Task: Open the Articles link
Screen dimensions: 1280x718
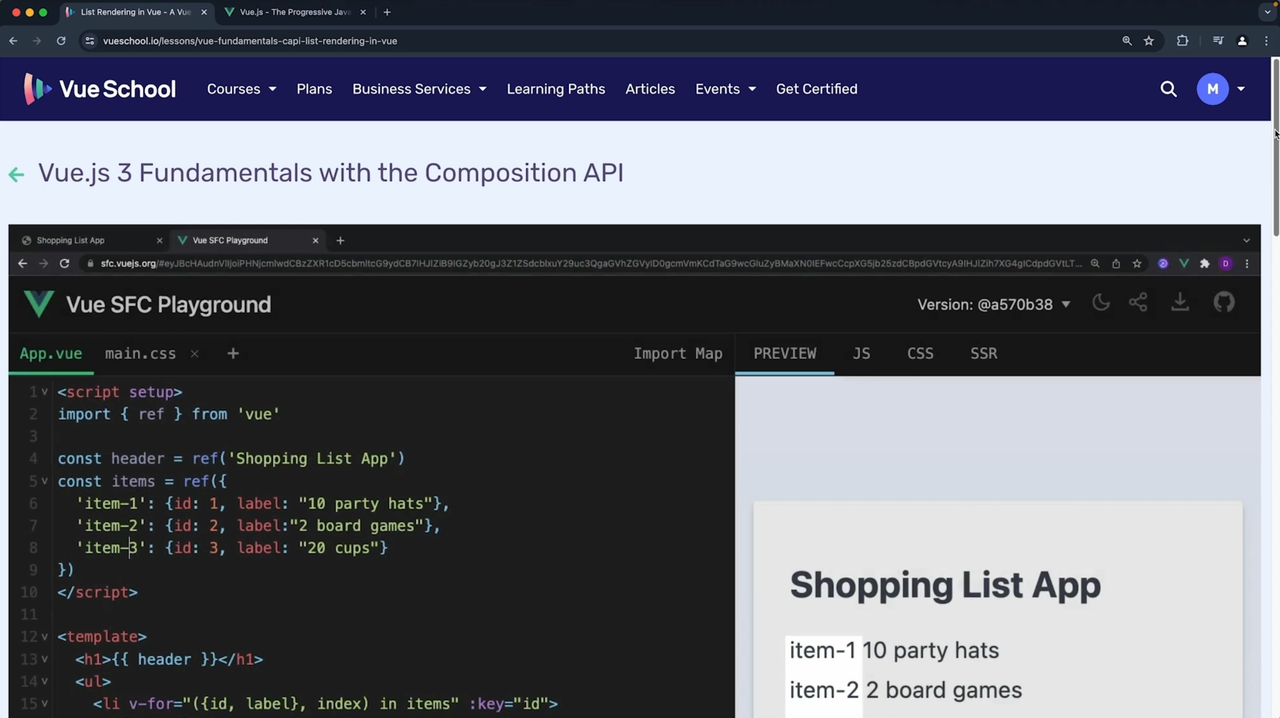Action: coord(650,89)
